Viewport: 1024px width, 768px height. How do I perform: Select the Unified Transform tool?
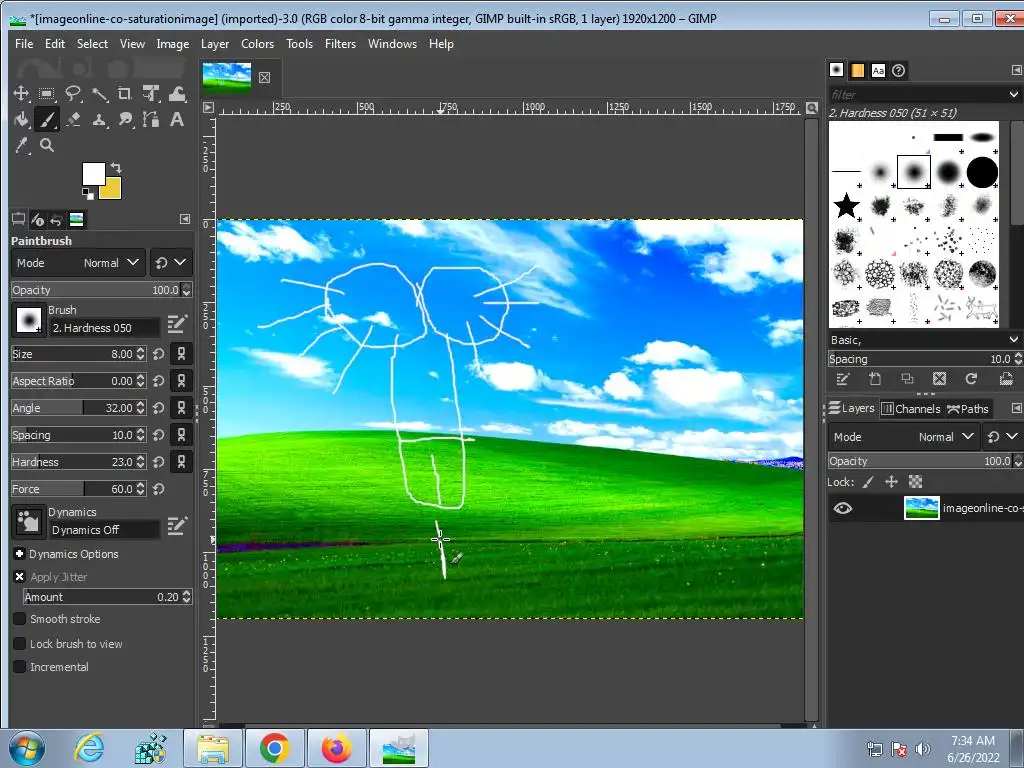coord(151,93)
